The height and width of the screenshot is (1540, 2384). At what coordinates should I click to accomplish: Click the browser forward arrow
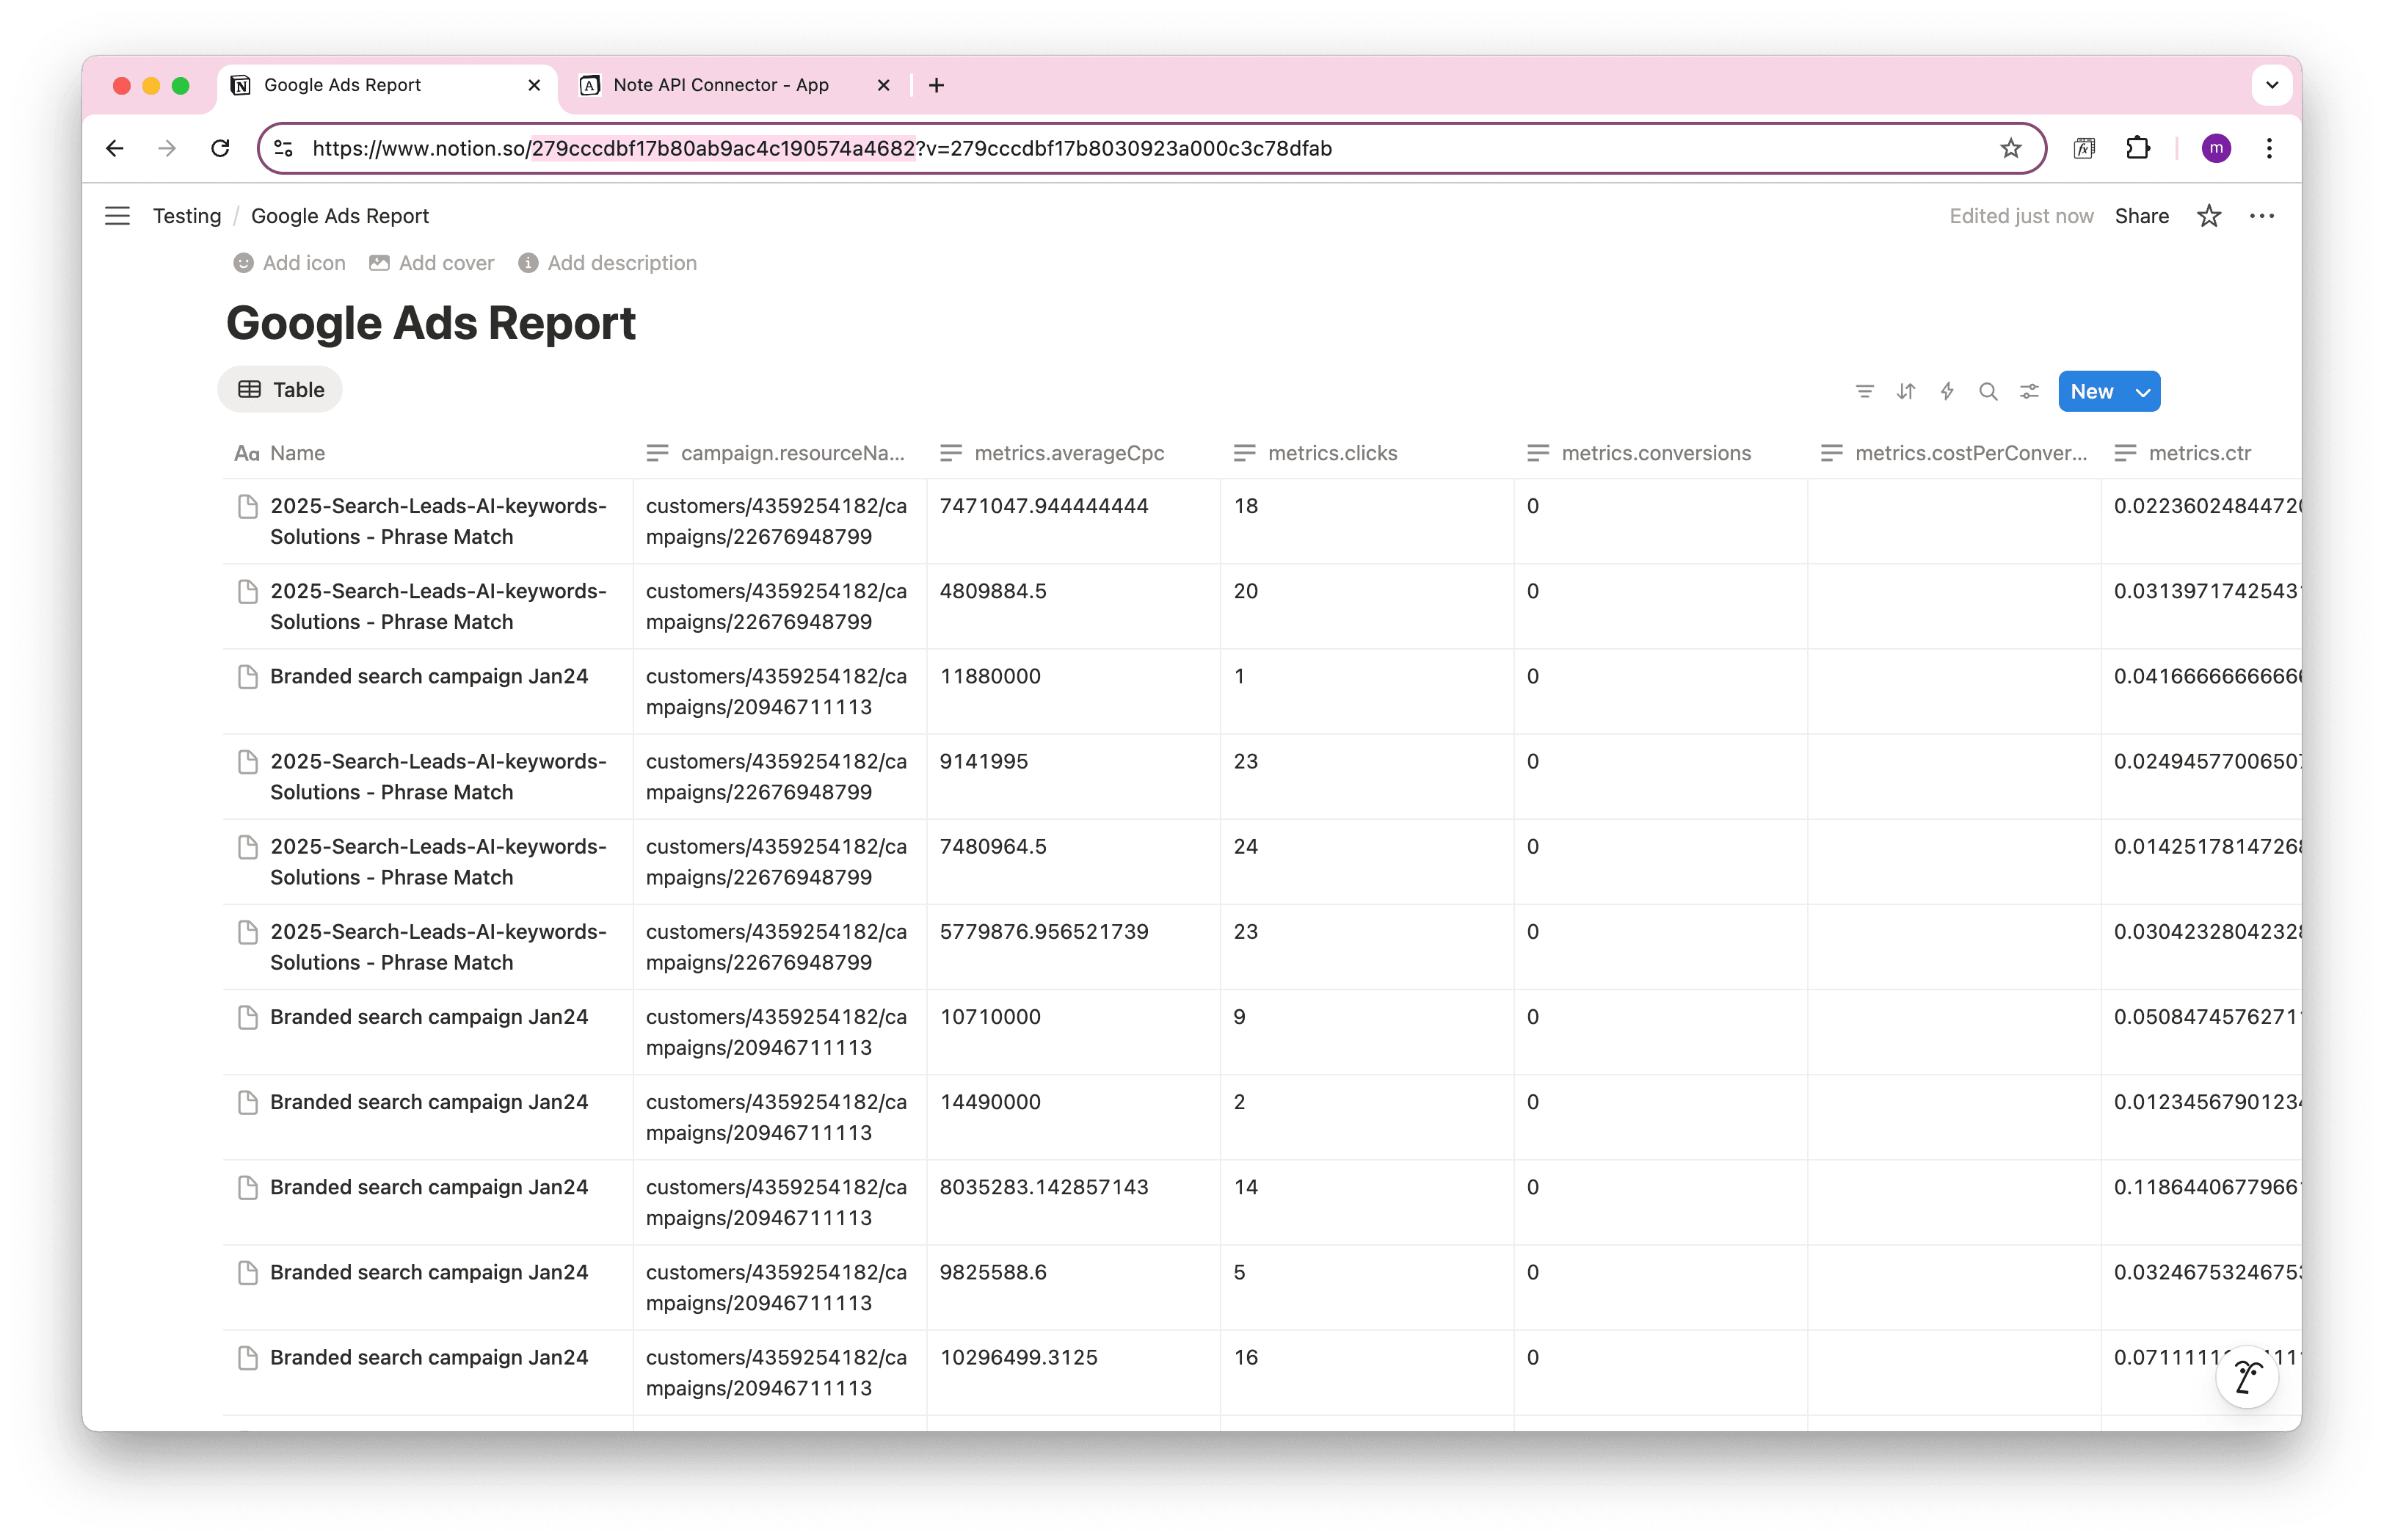pos(167,148)
